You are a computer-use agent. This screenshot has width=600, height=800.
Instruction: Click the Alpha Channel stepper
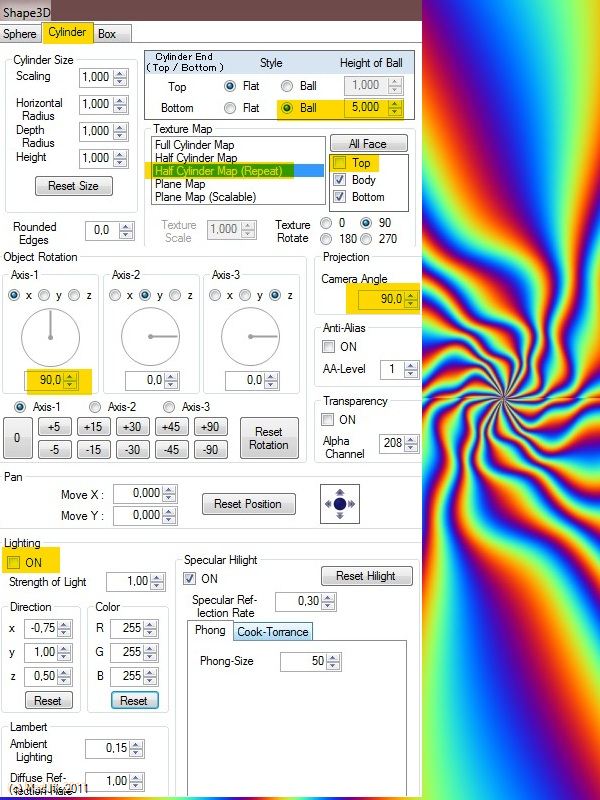click(x=411, y=443)
